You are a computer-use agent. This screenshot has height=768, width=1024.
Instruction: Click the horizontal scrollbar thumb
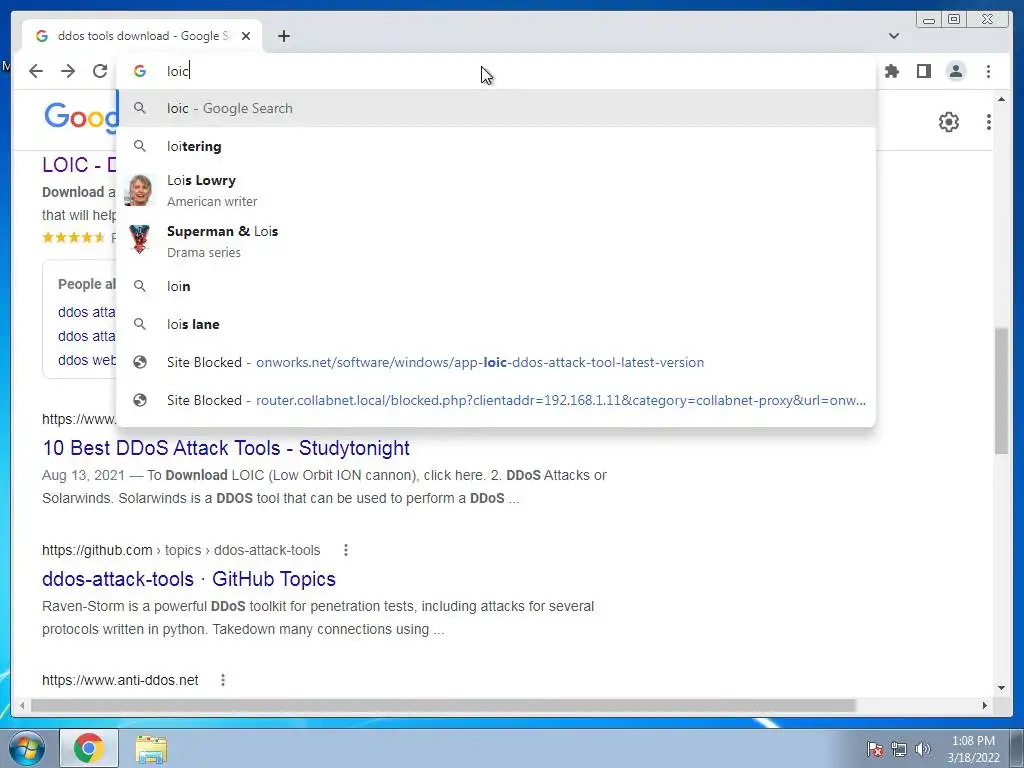click(x=443, y=705)
